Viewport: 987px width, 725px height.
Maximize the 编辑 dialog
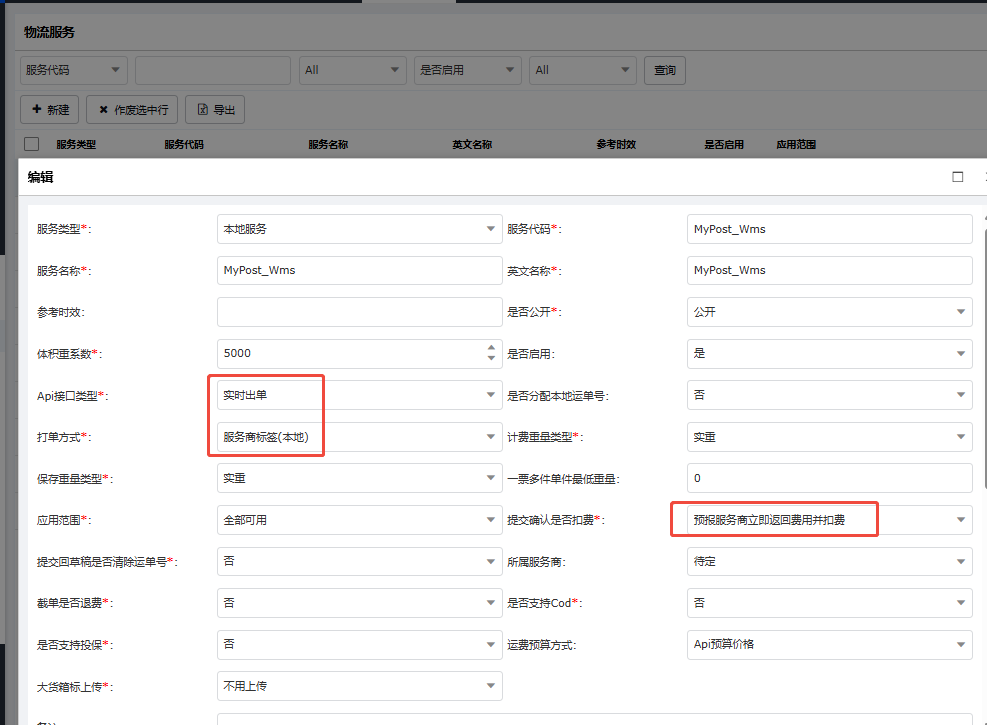click(x=957, y=177)
